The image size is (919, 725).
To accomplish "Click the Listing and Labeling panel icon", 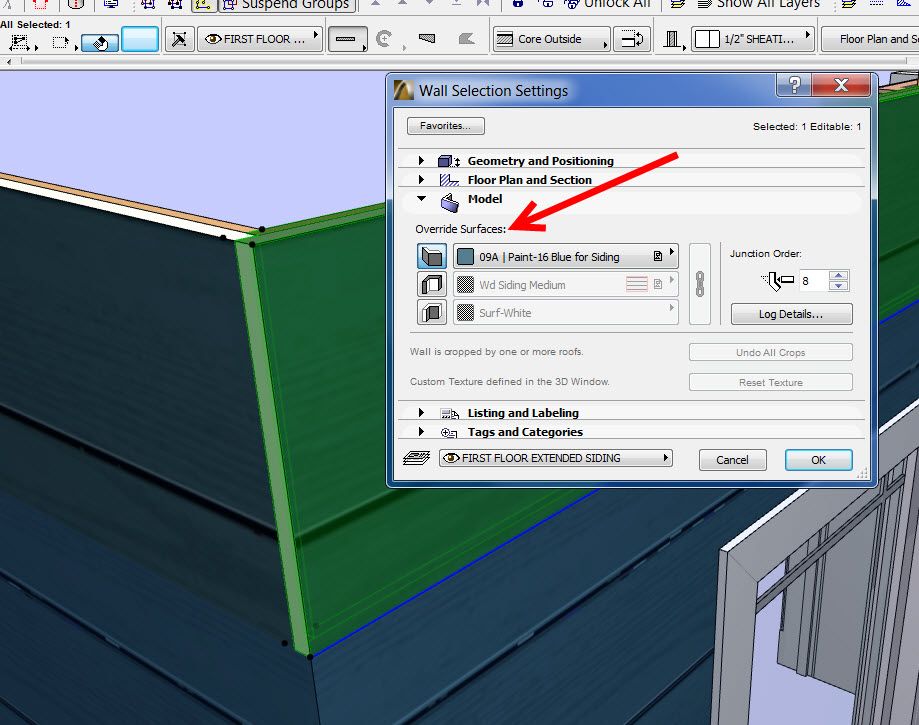I will 450,414.
